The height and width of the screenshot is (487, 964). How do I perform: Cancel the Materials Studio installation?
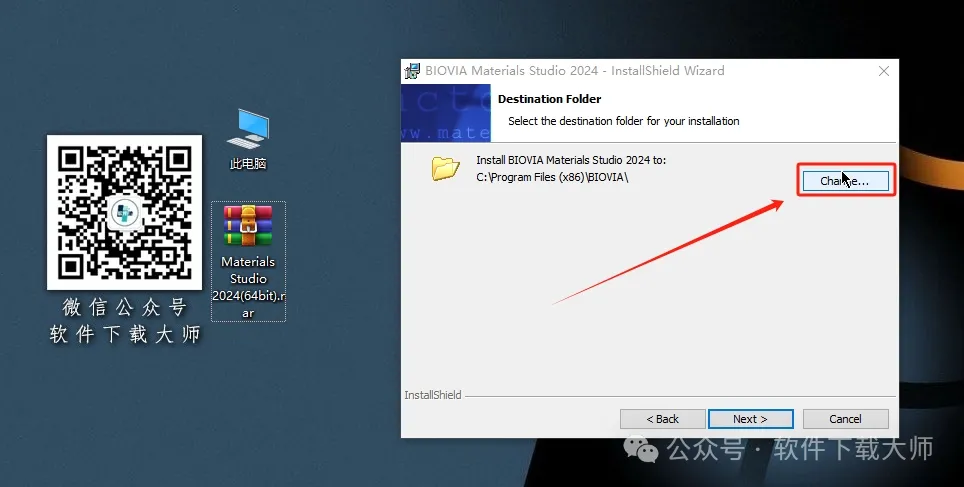[845, 419]
